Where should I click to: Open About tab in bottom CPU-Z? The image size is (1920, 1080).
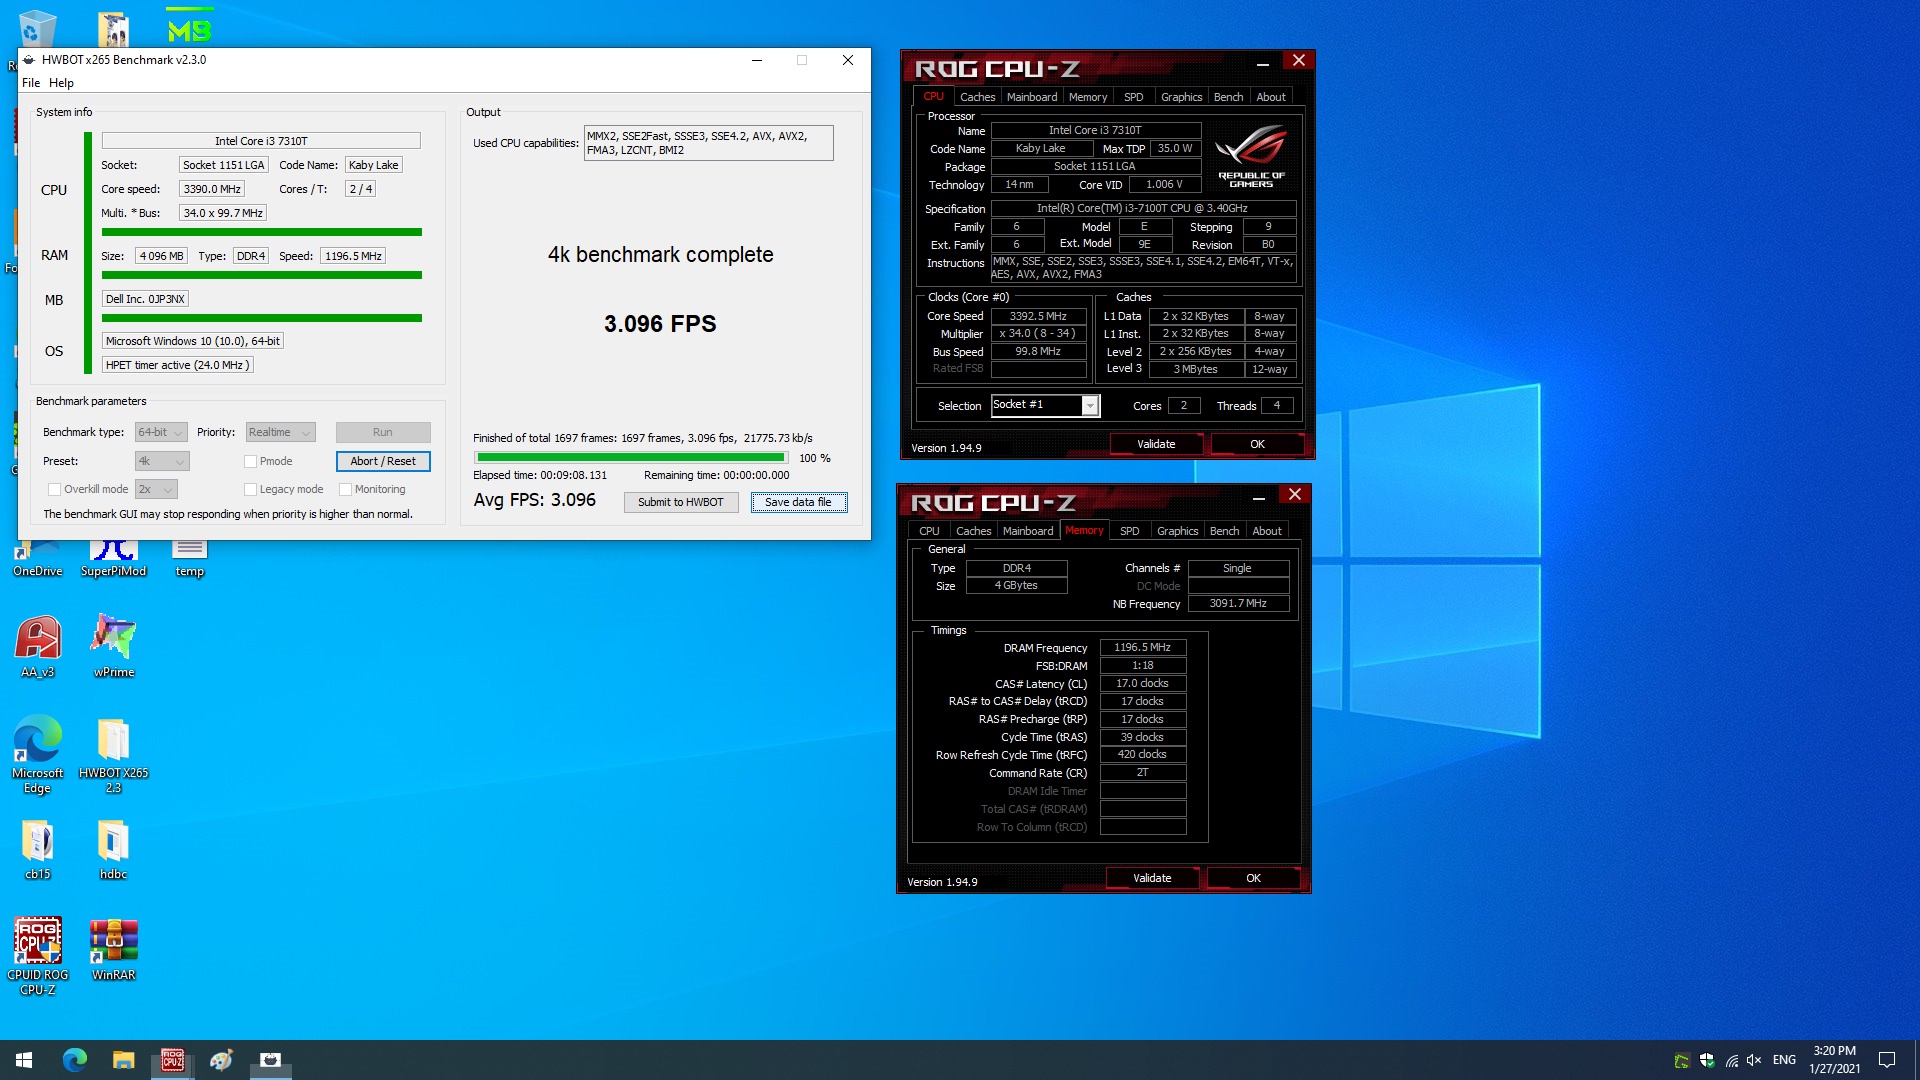point(1267,531)
